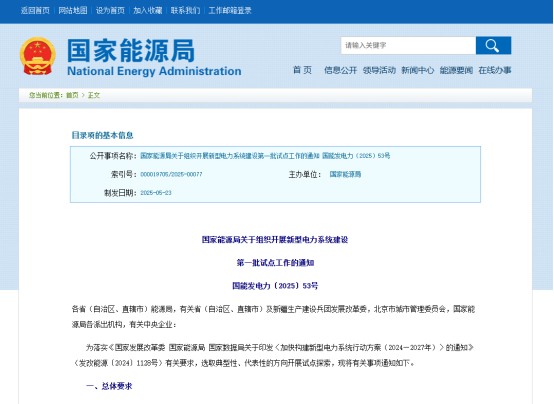The image size is (554, 404).
Task: Click the 公开事项名称 value text
Action: pos(265,156)
